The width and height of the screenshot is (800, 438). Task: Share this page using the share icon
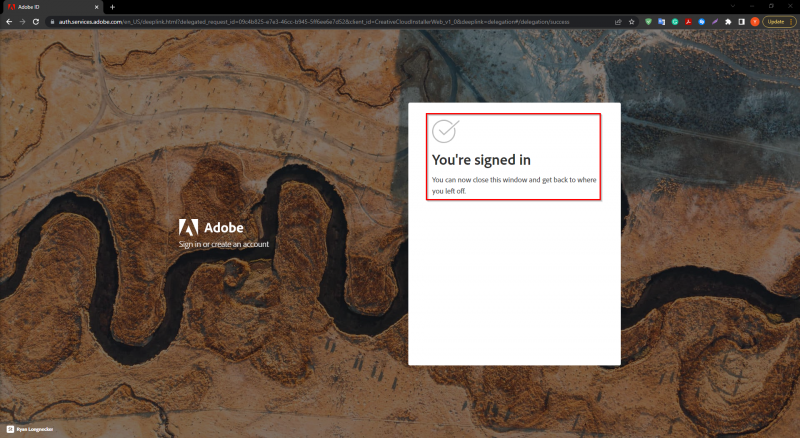(618, 22)
